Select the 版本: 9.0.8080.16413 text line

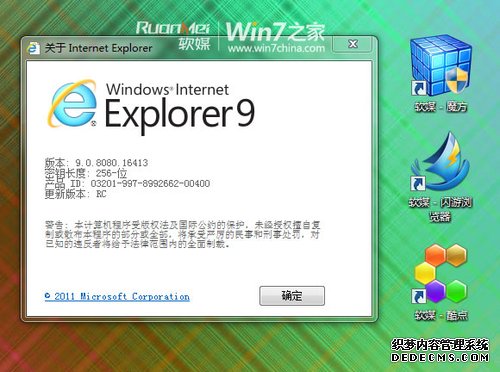pyautogui.click(x=96, y=163)
